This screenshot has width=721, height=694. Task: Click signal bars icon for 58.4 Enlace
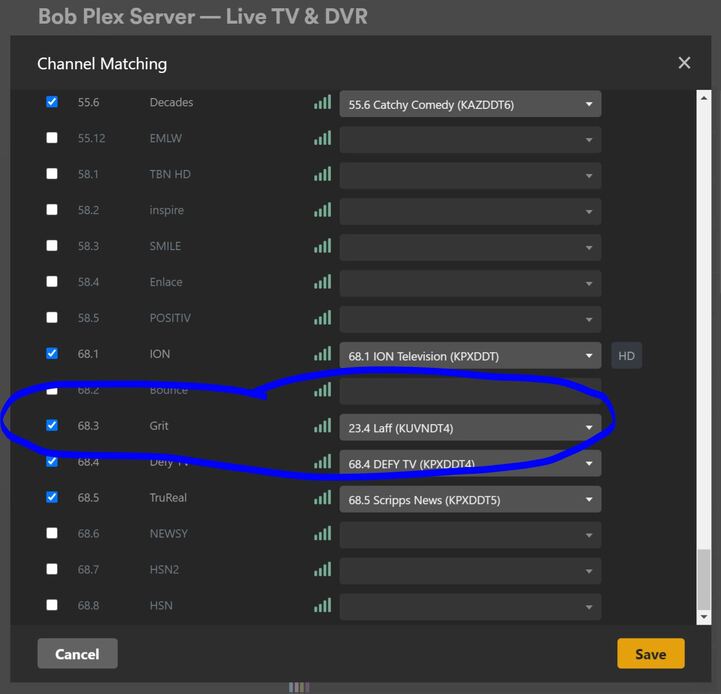coord(322,281)
